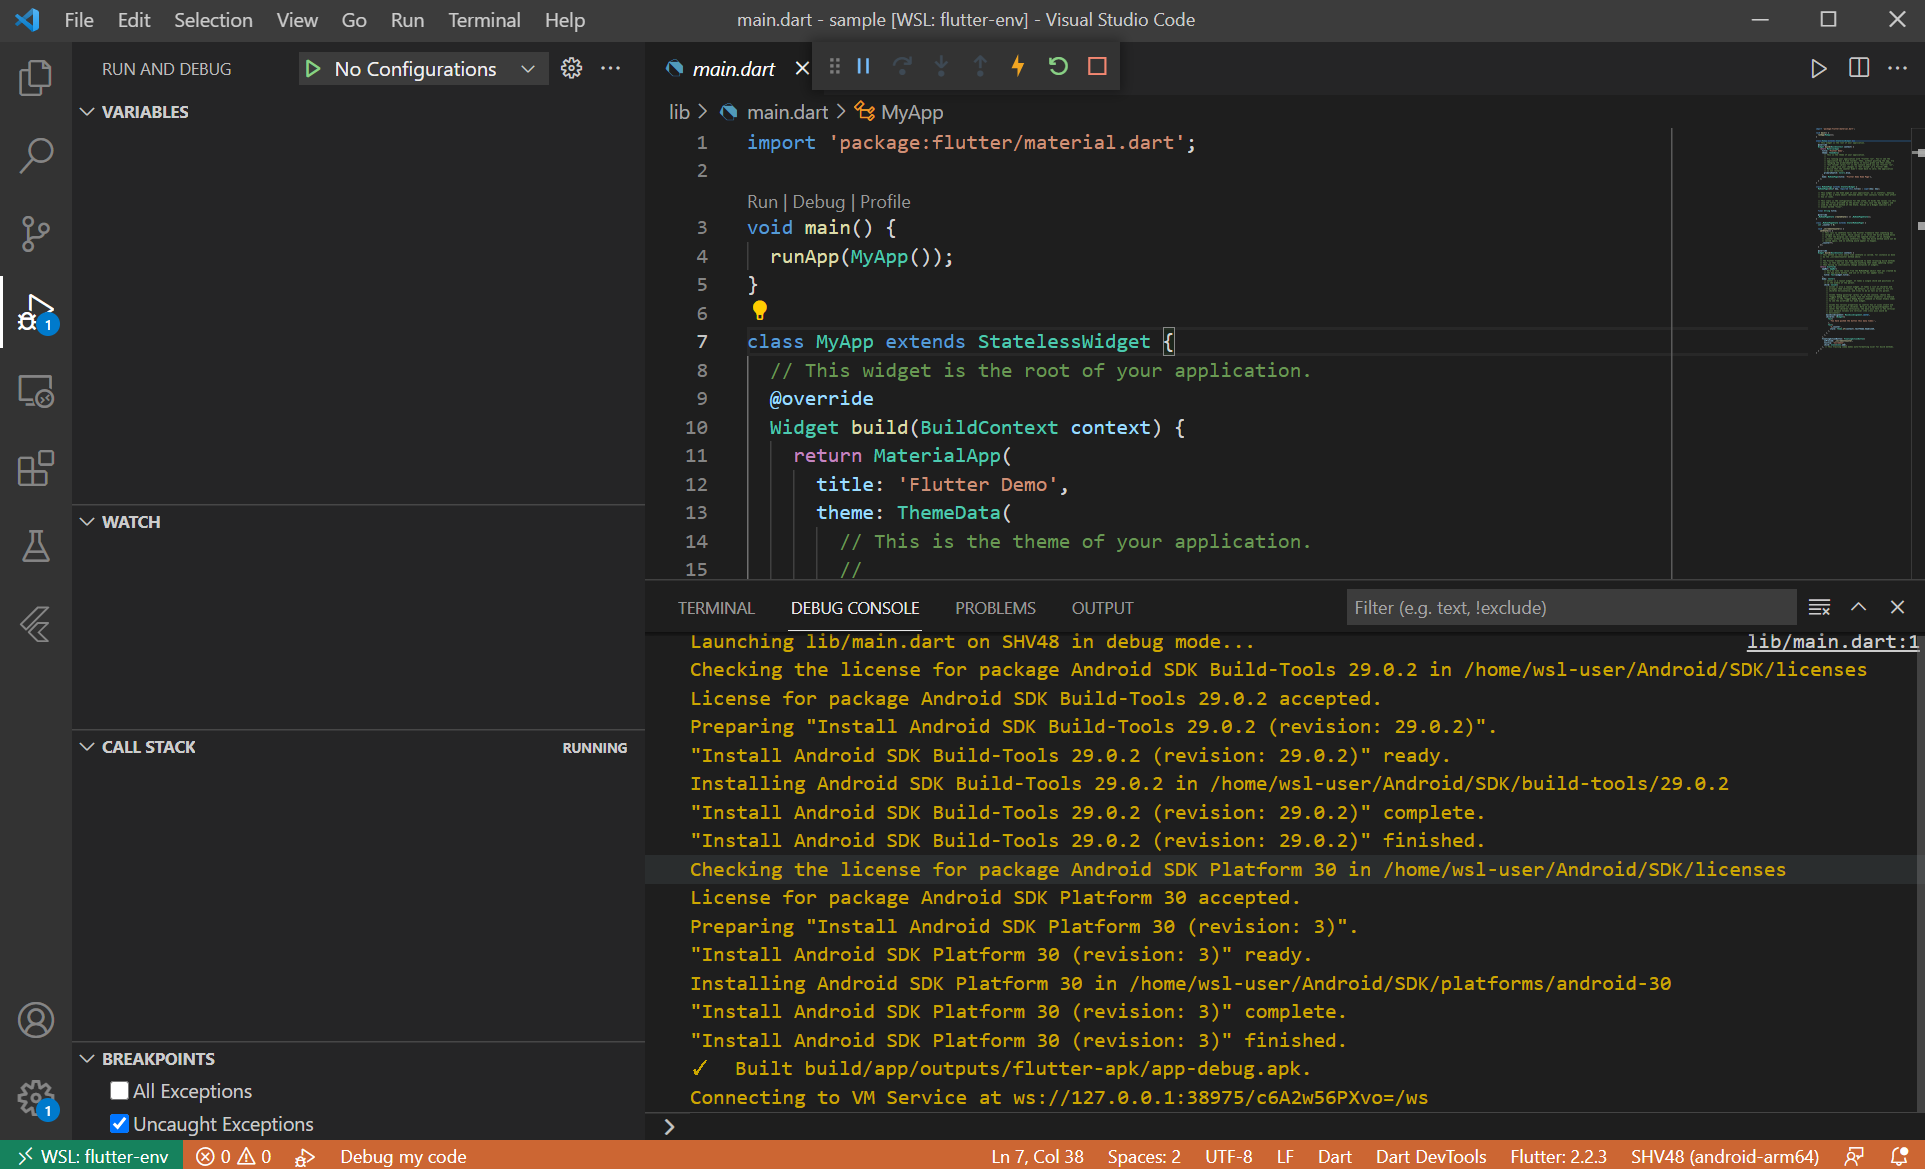Trigger hot reload in the debug toolbar

click(1018, 66)
